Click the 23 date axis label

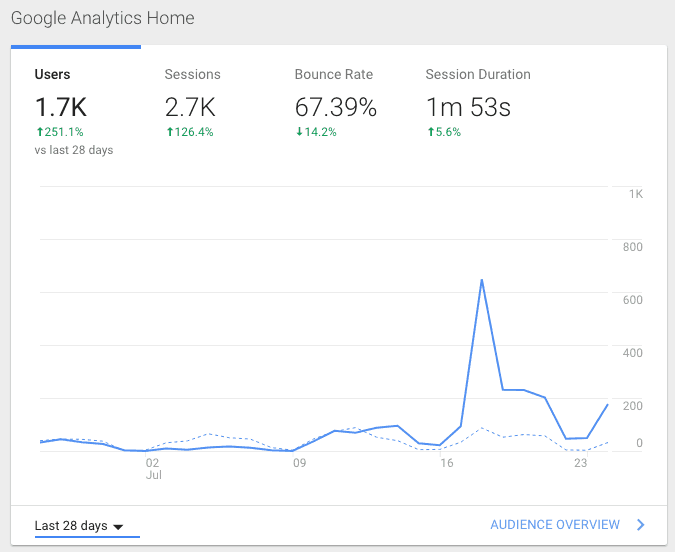pos(581,463)
